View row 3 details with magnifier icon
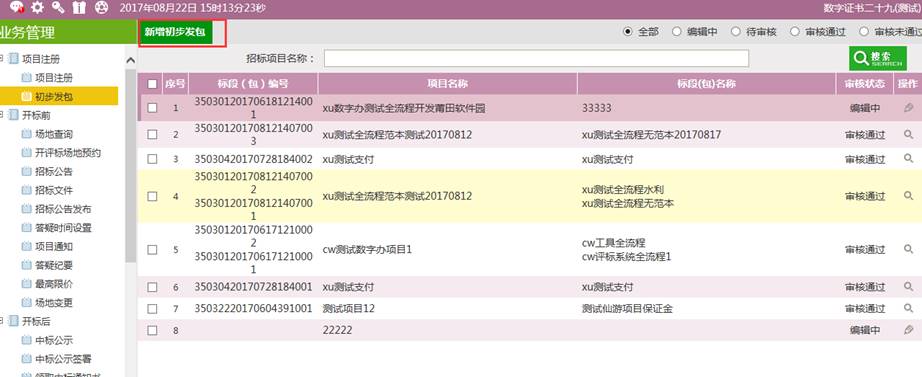922x377 pixels. pos(908,158)
